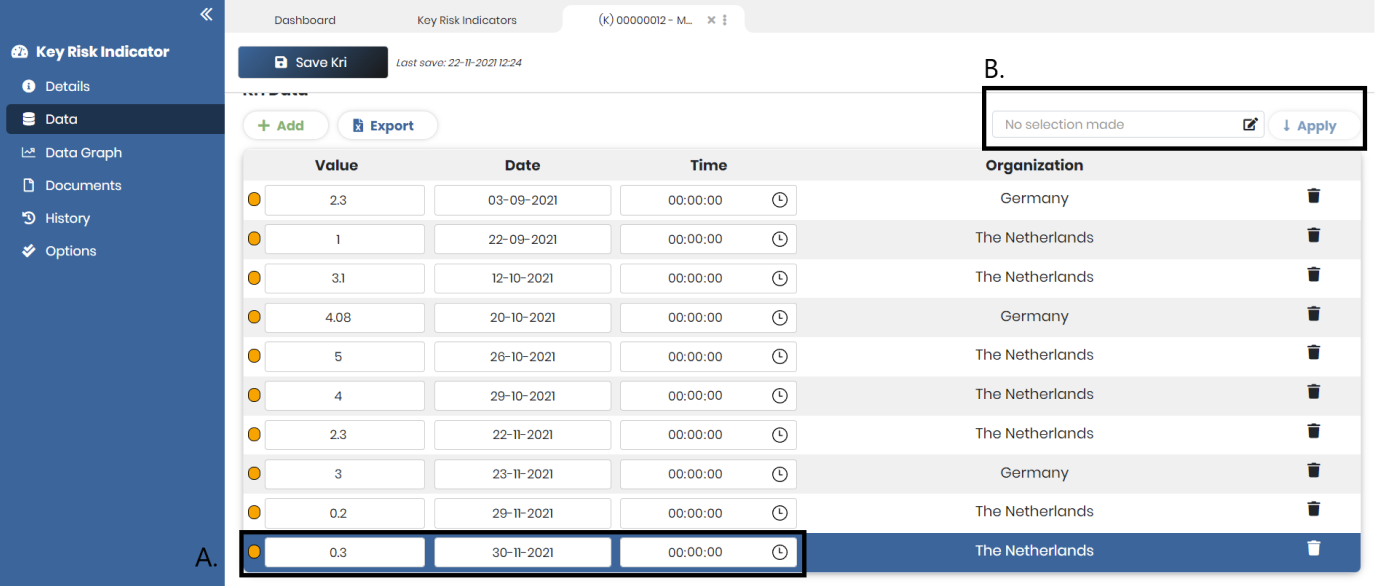Click Germany in the 23-11-2021 row

1034,473
